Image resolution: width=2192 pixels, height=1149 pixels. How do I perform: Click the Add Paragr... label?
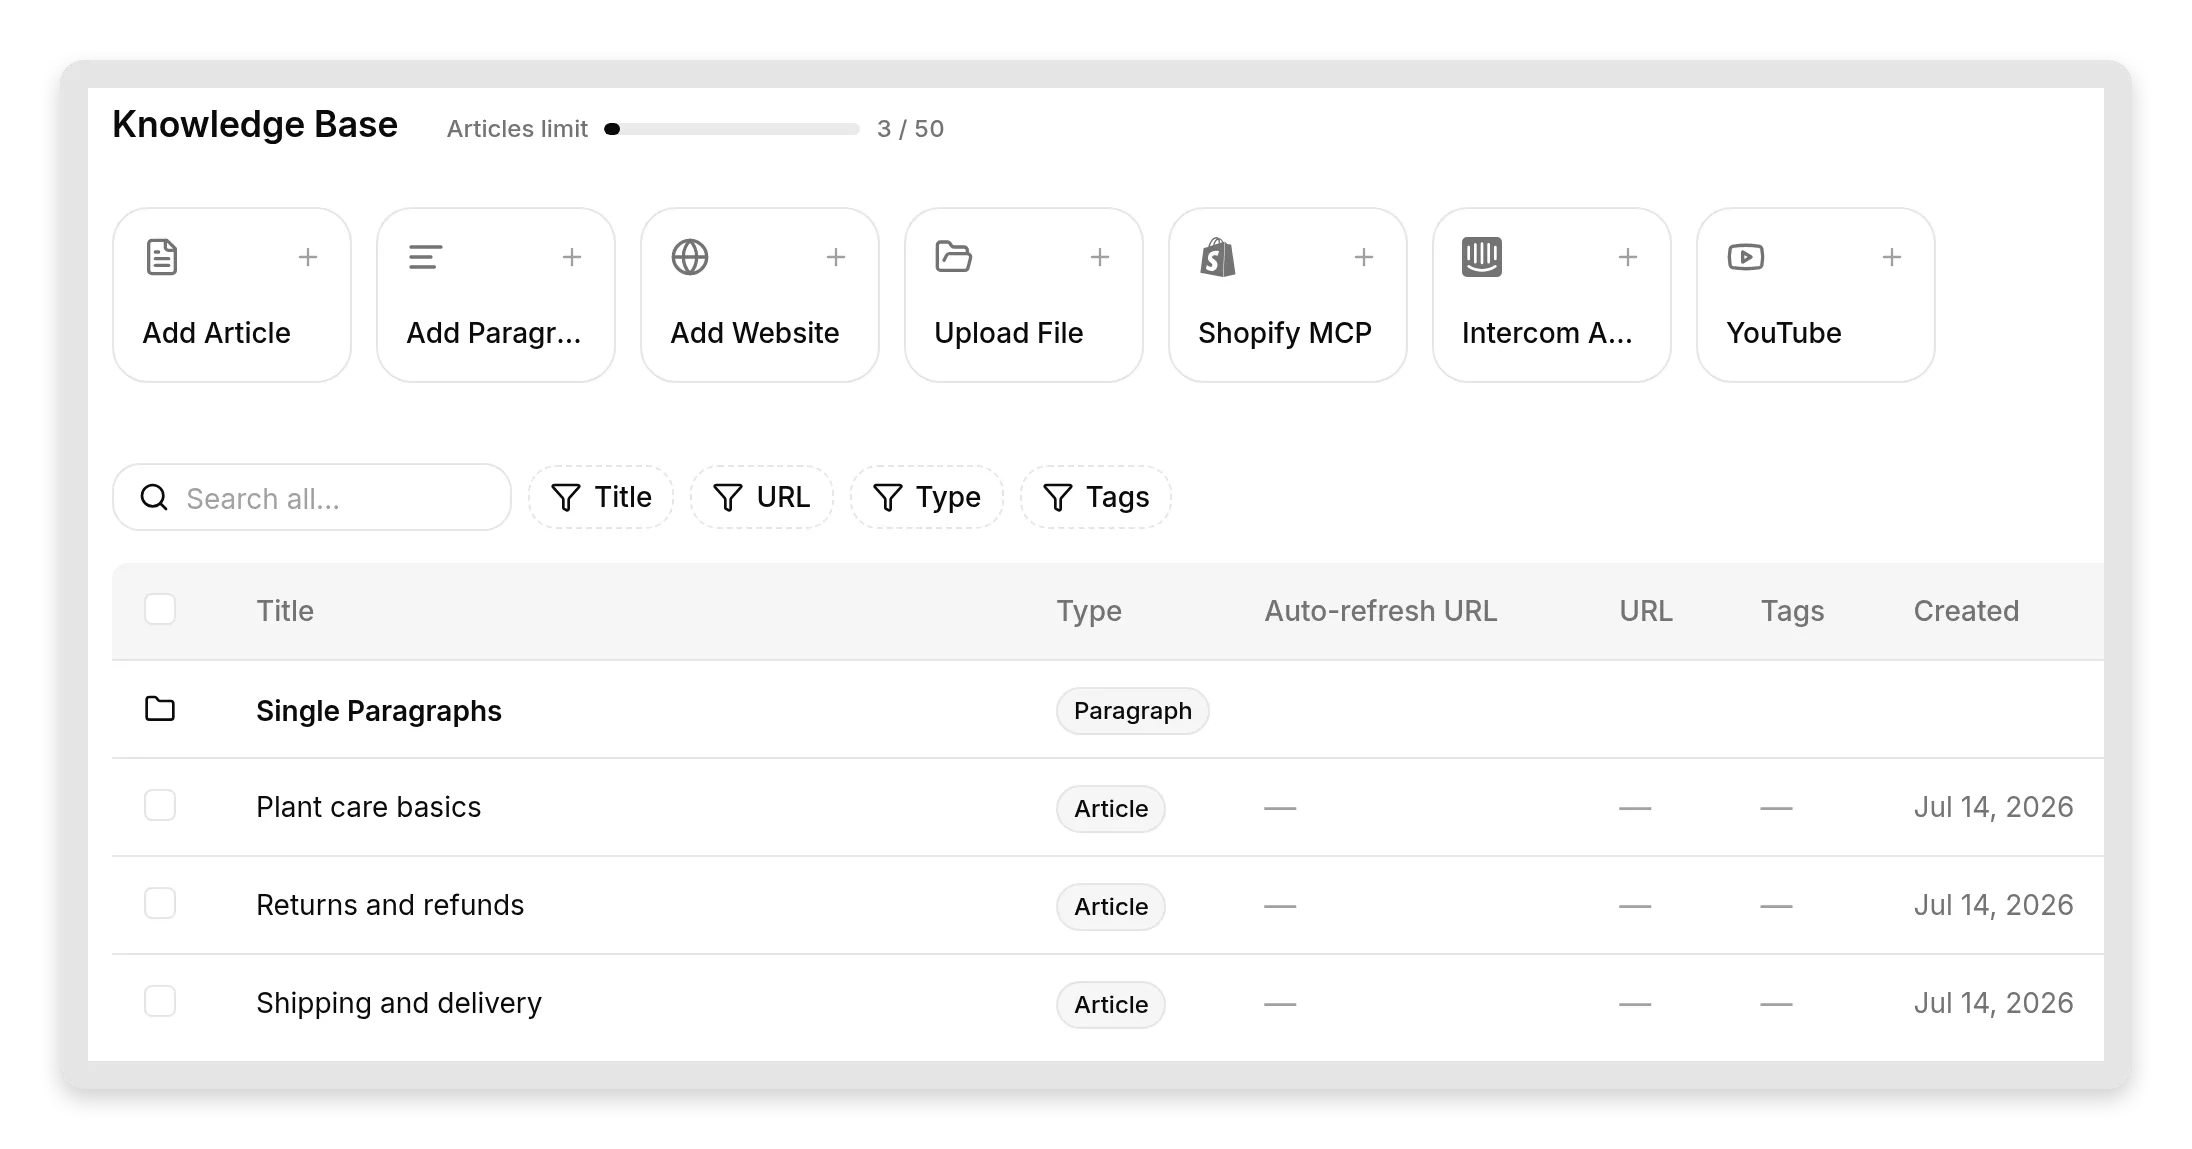tap(494, 333)
